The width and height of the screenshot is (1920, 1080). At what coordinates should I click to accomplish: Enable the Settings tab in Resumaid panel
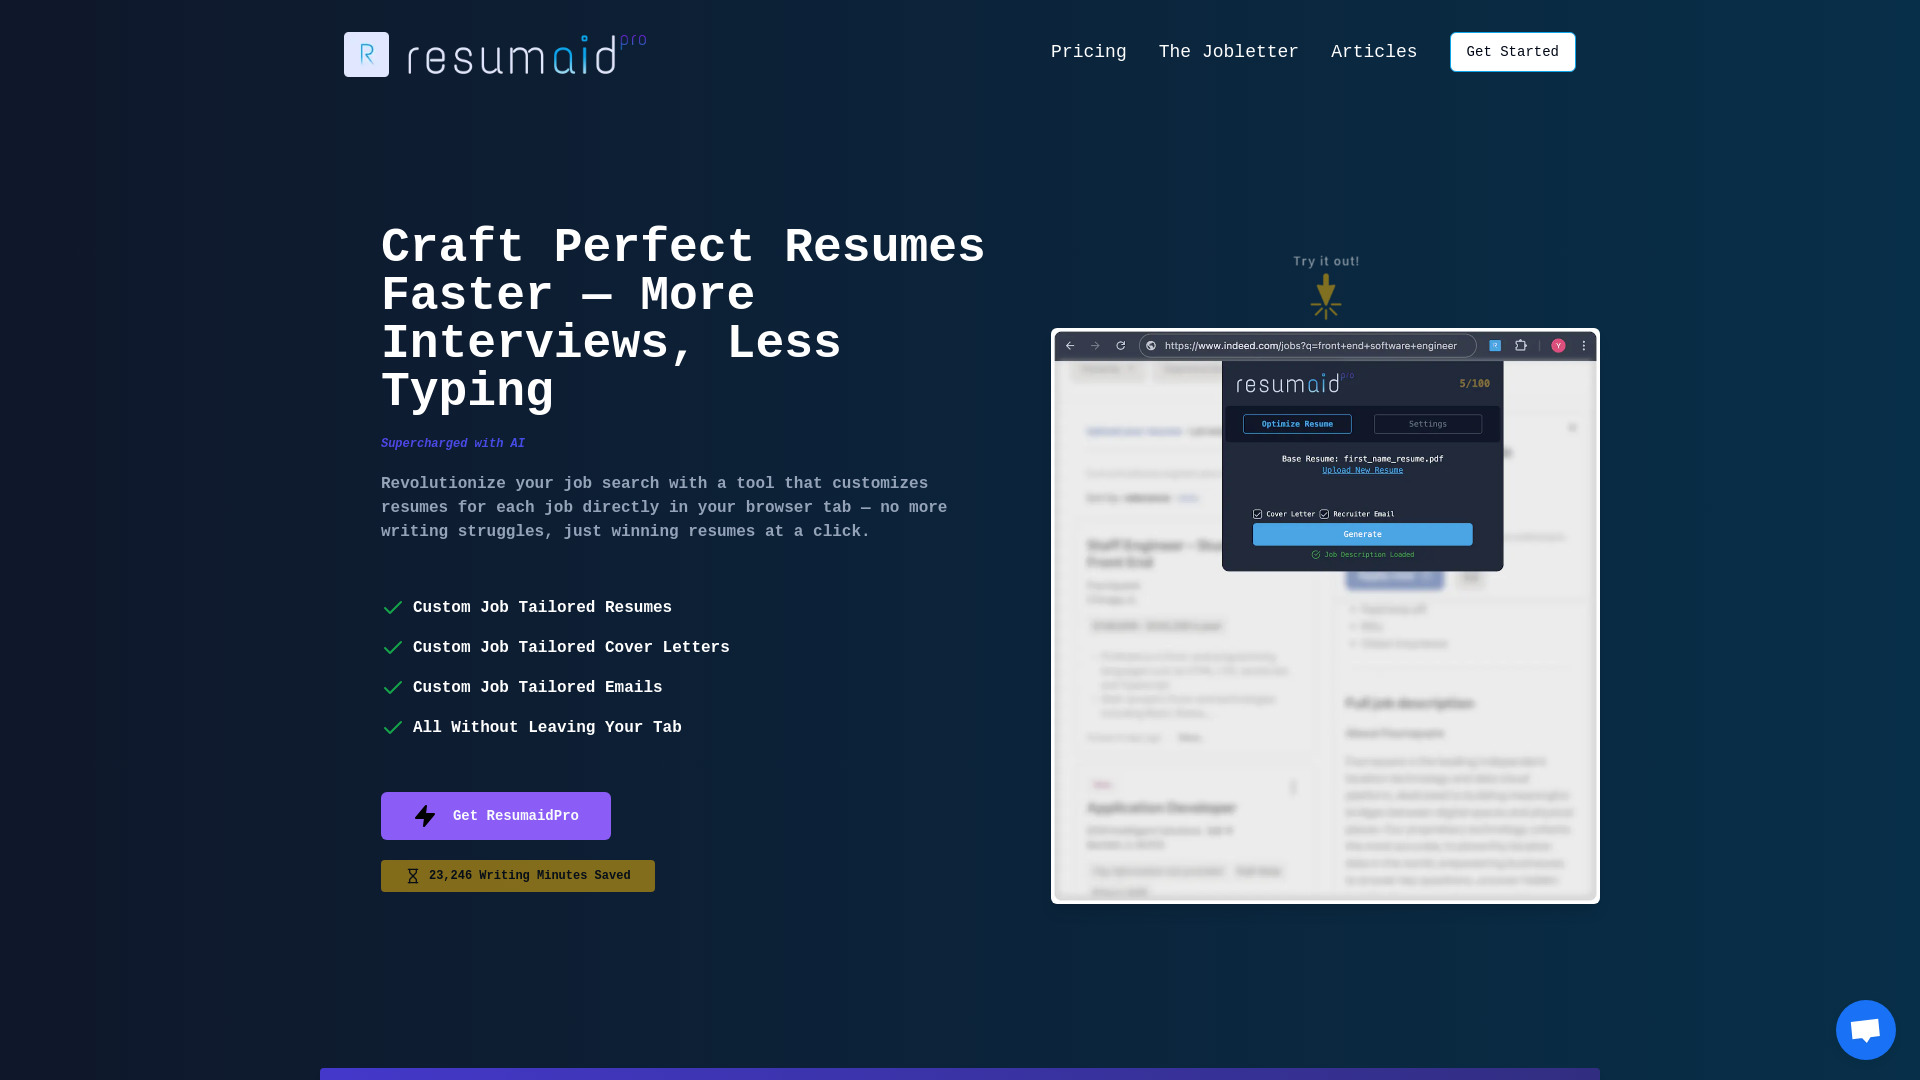[x=1428, y=423]
